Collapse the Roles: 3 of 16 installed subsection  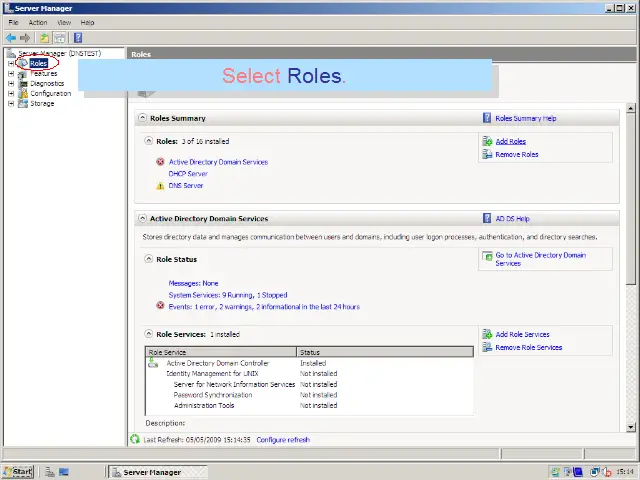[x=149, y=141]
